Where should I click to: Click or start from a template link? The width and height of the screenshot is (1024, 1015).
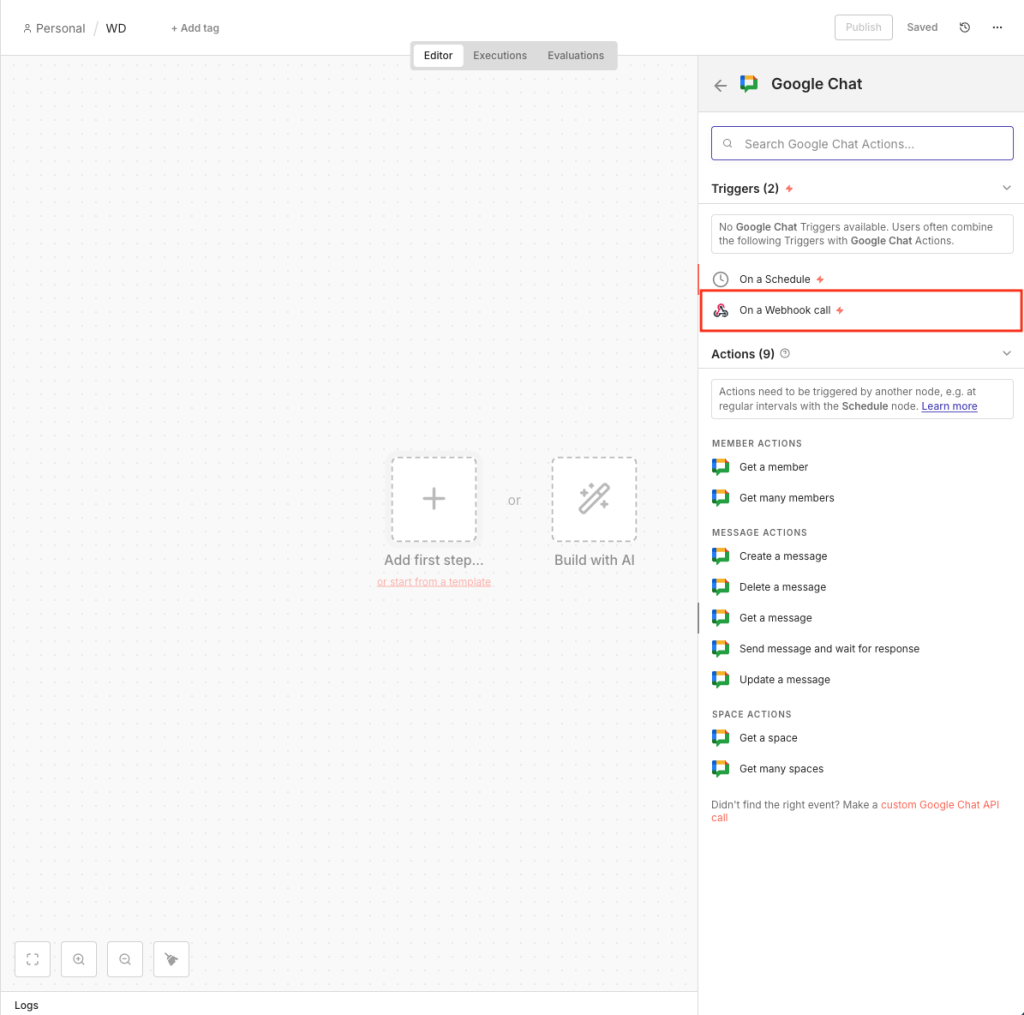click(434, 582)
